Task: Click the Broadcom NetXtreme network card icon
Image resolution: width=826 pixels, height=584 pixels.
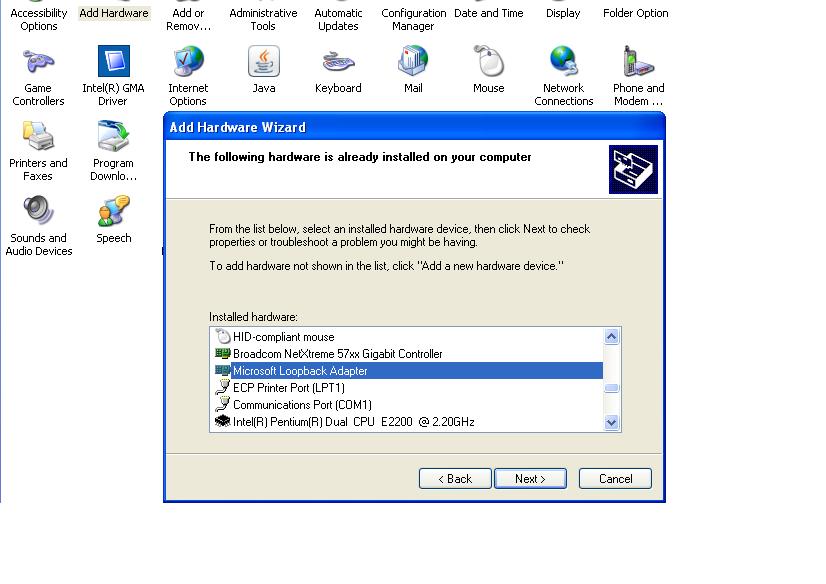Action: click(x=223, y=353)
